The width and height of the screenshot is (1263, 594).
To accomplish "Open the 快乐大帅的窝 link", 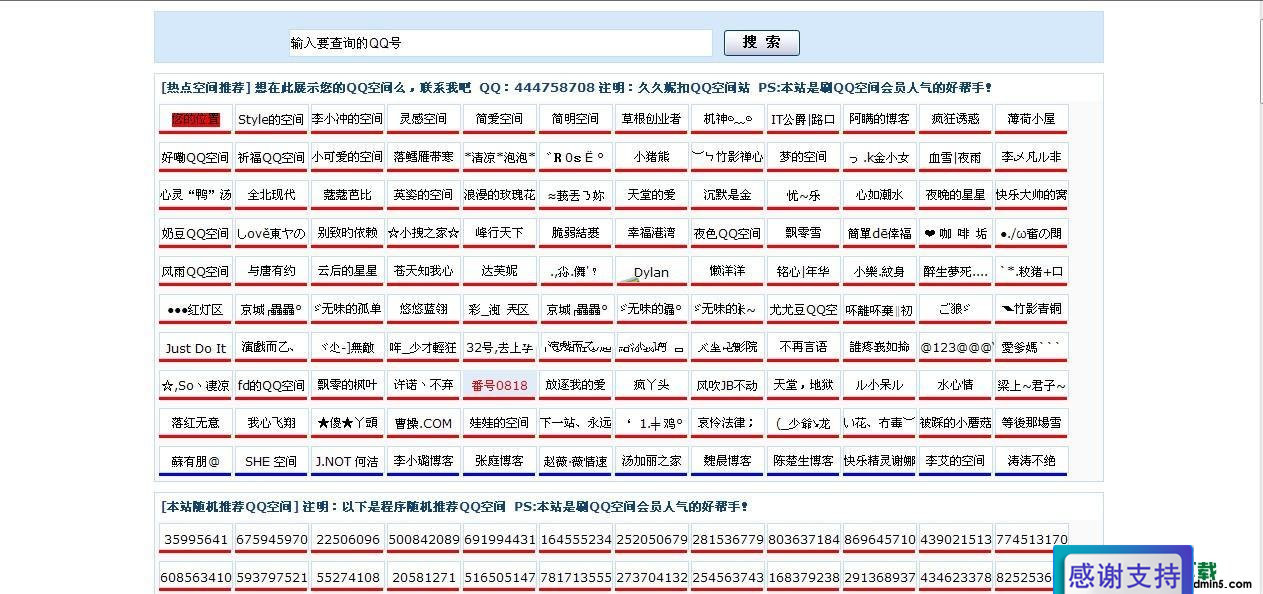I will [x=1031, y=195].
